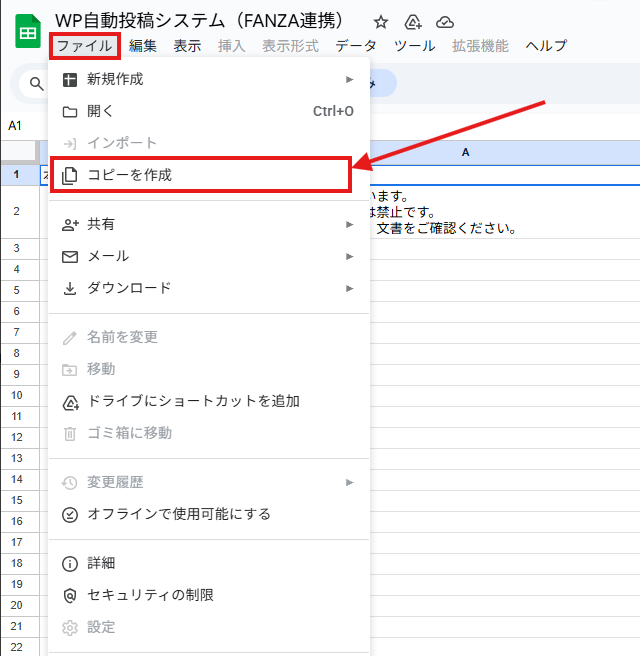
Task: Star this spreadsheet document
Action: click(380, 22)
